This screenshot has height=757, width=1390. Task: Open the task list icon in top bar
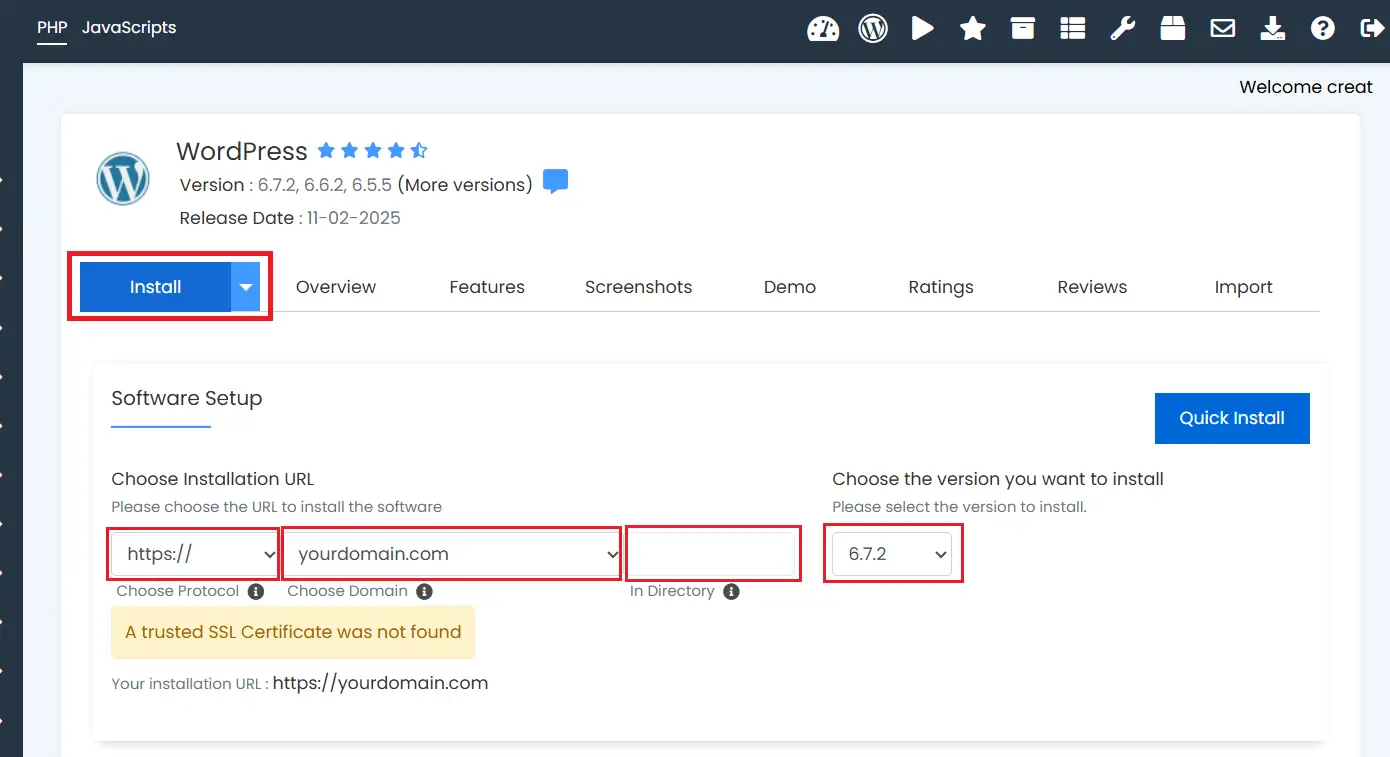[1073, 29]
